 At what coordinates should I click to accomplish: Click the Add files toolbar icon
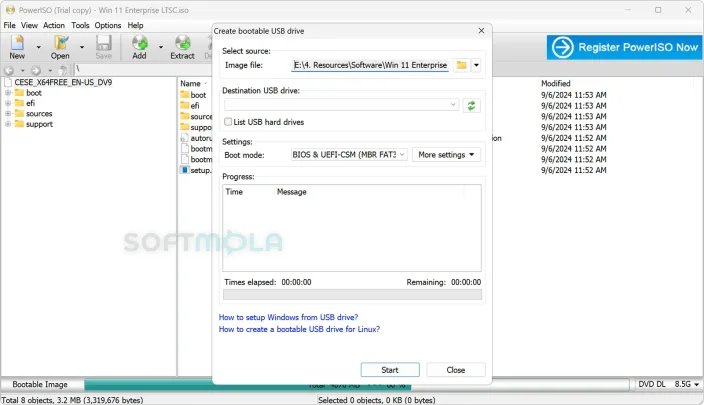point(140,47)
